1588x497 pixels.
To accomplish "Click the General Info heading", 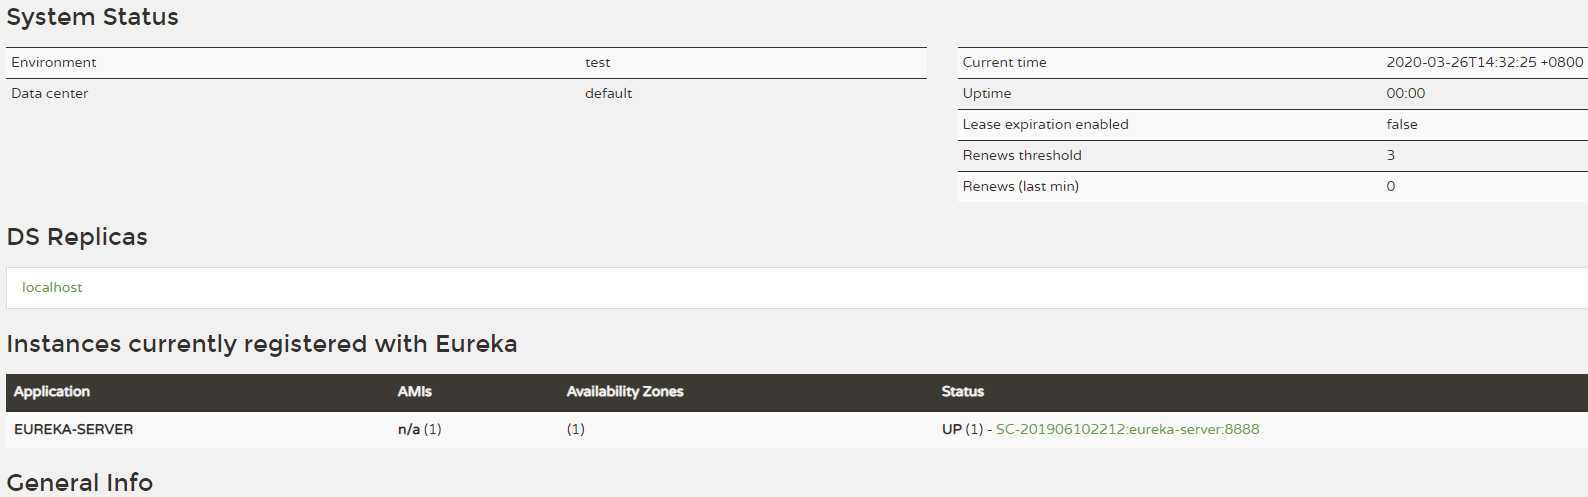I will (80, 482).
